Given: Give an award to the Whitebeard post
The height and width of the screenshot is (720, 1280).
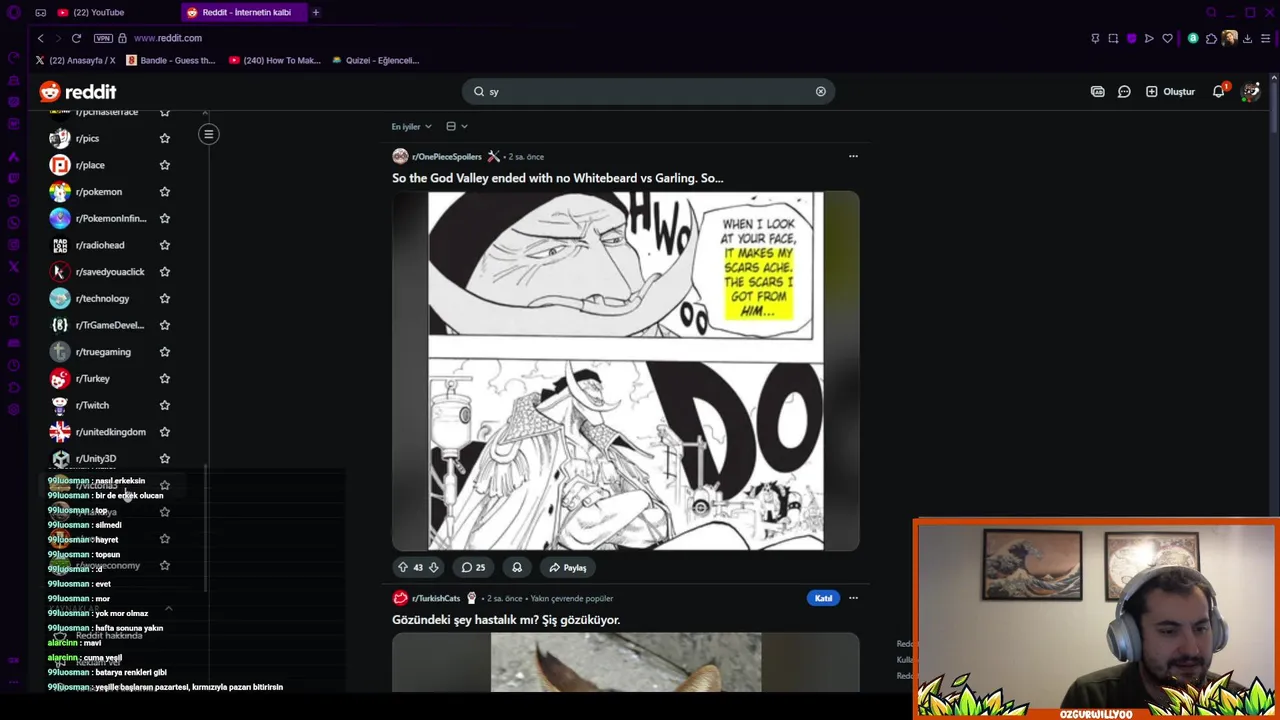Looking at the screenshot, I should click(x=517, y=567).
